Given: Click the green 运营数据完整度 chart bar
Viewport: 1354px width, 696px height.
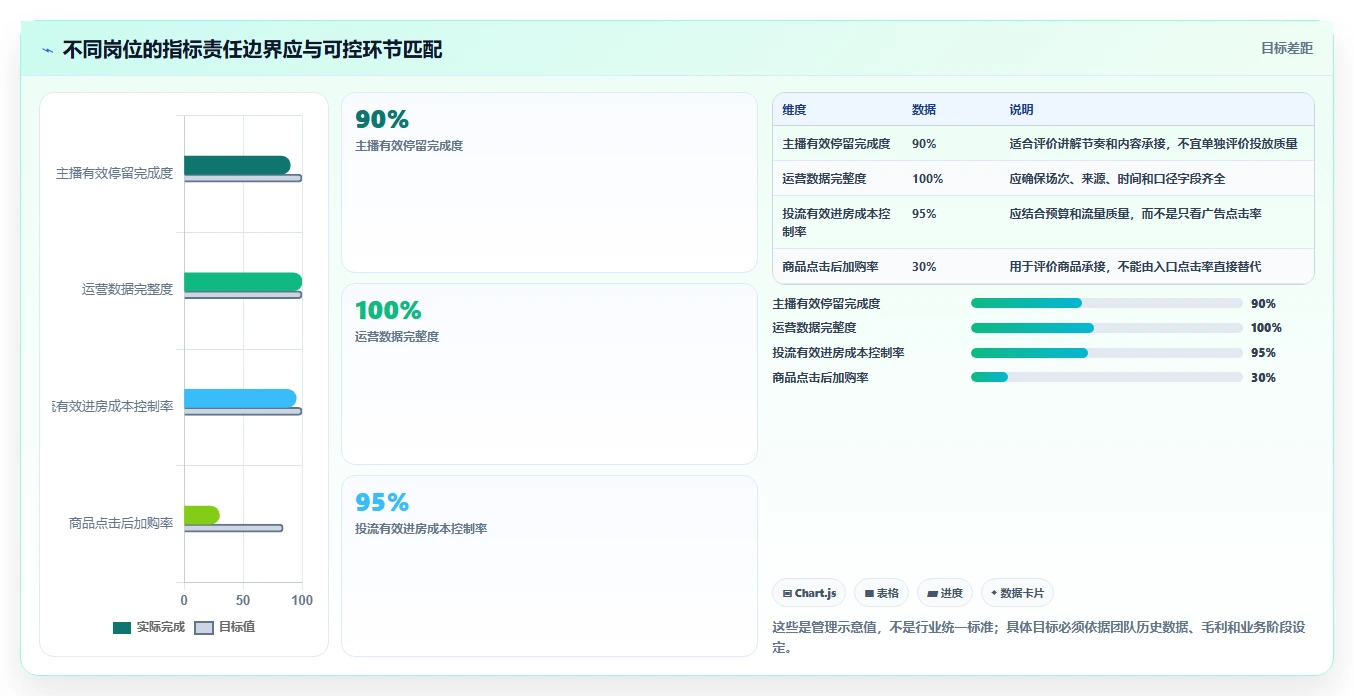Looking at the screenshot, I should 243,282.
